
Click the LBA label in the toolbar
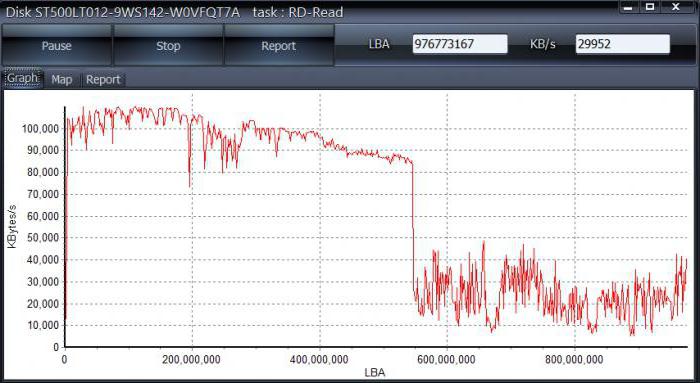point(379,44)
